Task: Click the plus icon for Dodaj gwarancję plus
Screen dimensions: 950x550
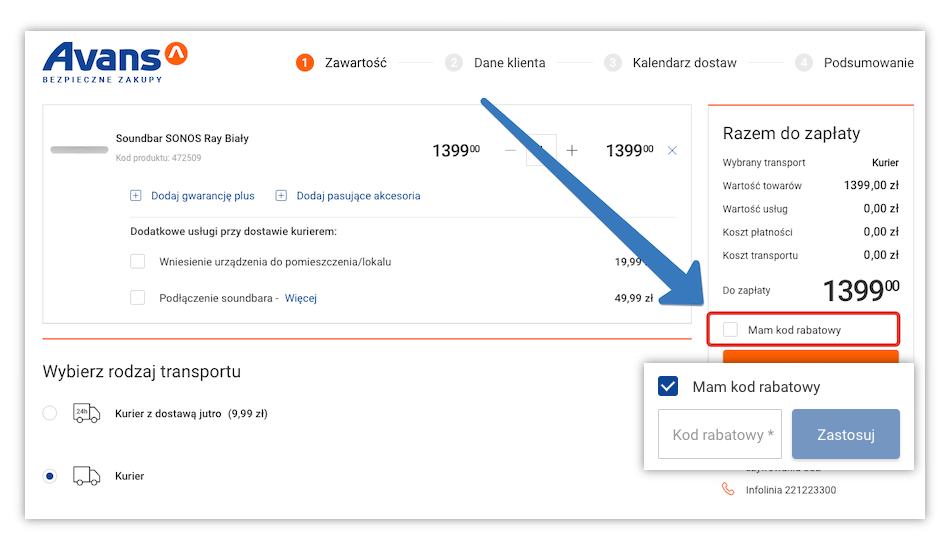Action: 136,196
